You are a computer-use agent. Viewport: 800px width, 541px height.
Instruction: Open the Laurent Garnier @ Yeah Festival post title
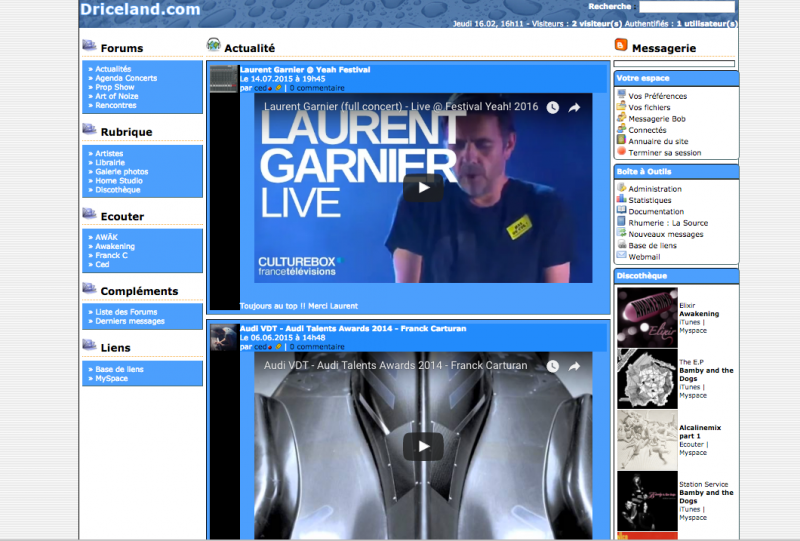pyautogui.click(x=305, y=70)
